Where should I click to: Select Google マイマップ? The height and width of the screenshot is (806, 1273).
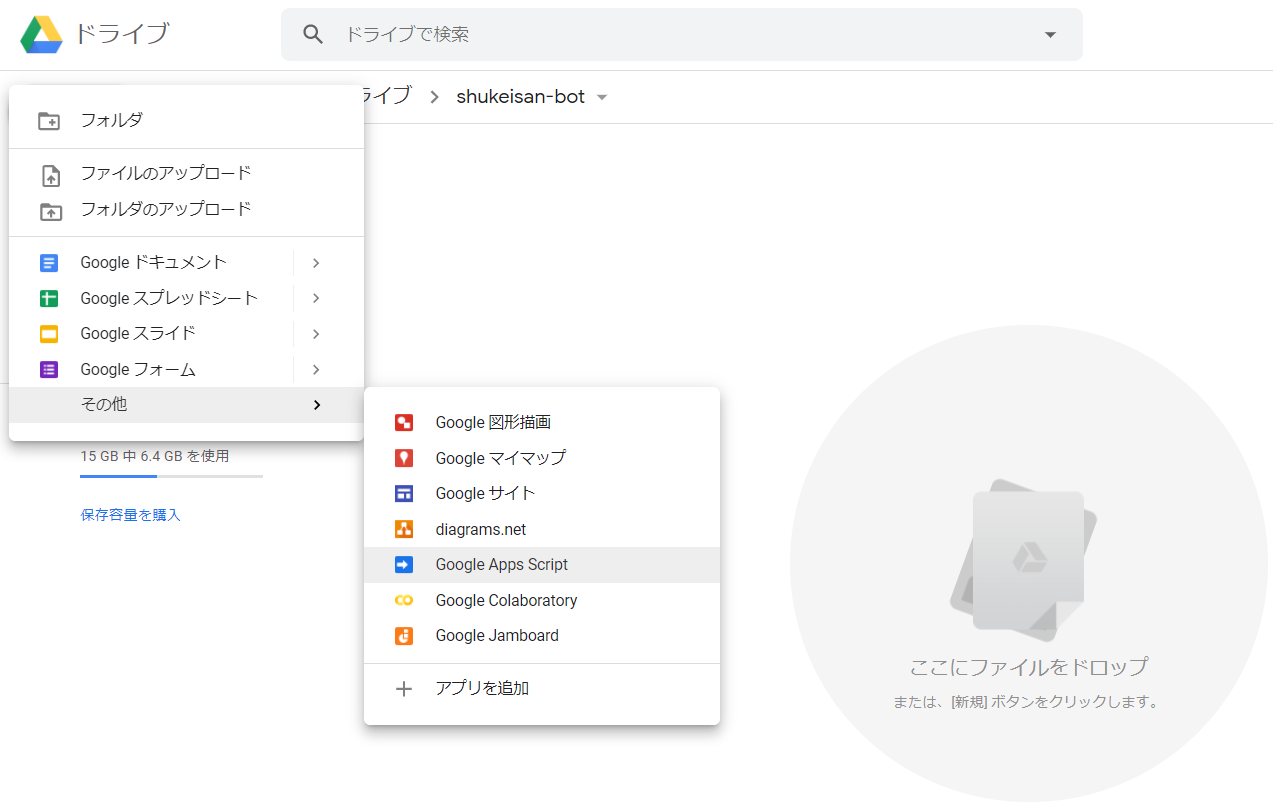point(542,458)
